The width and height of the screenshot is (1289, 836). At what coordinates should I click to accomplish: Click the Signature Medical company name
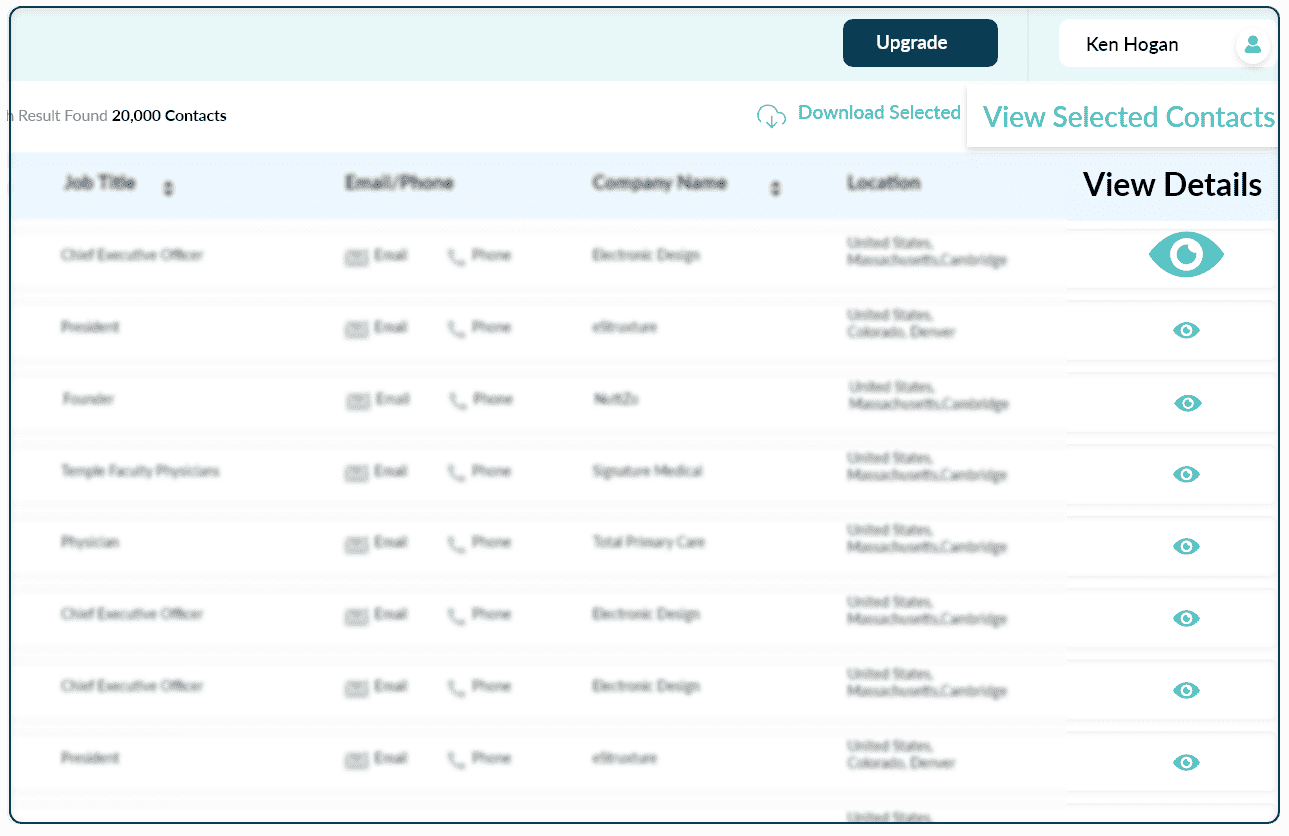click(x=646, y=471)
